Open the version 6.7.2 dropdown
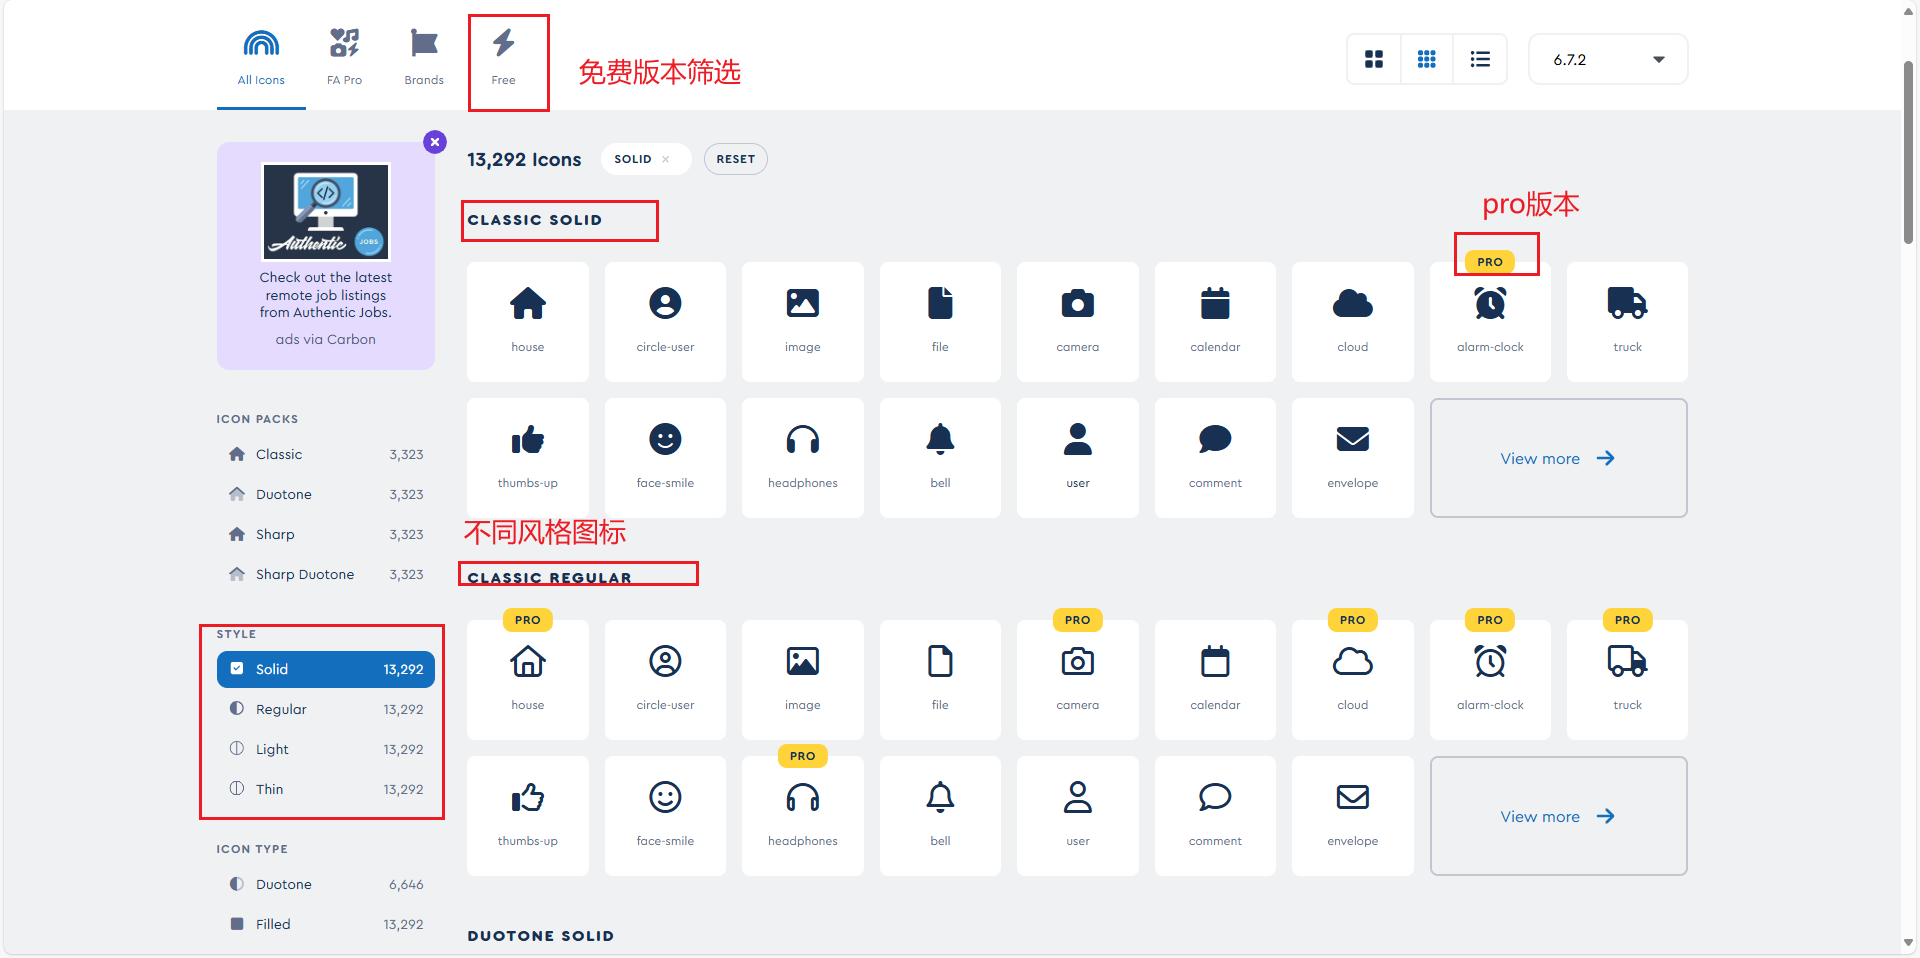Viewport: 1920px width, 958px height. [1607, 59]
